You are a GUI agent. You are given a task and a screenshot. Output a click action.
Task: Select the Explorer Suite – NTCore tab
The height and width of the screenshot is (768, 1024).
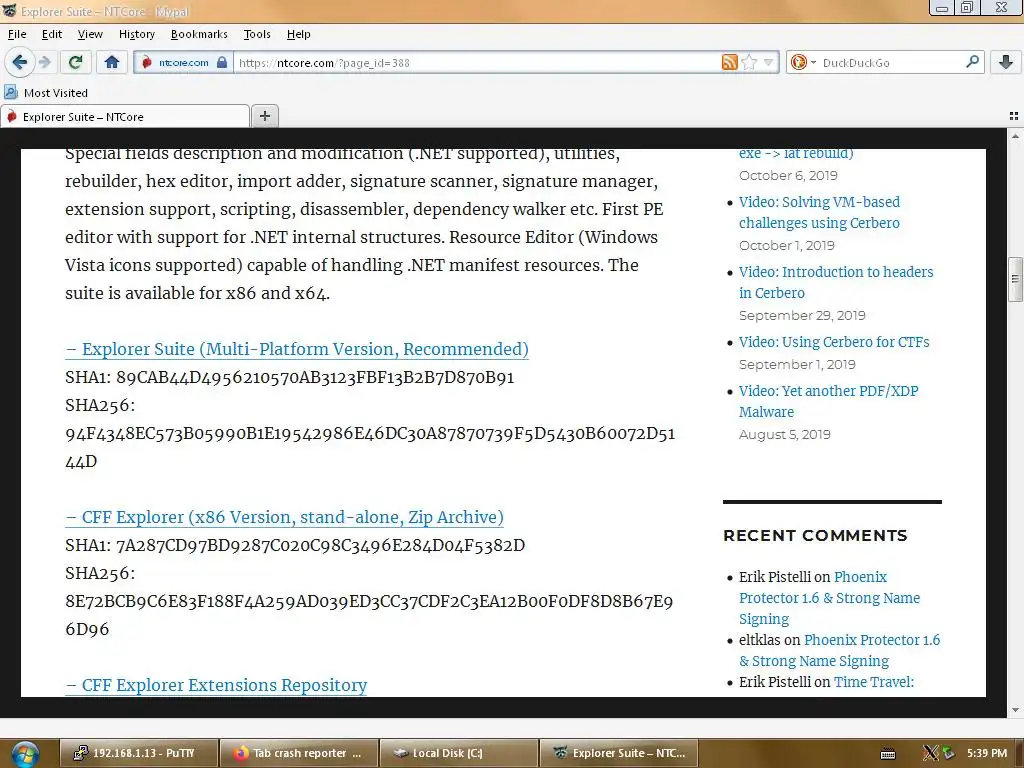[x=125, y=116]
